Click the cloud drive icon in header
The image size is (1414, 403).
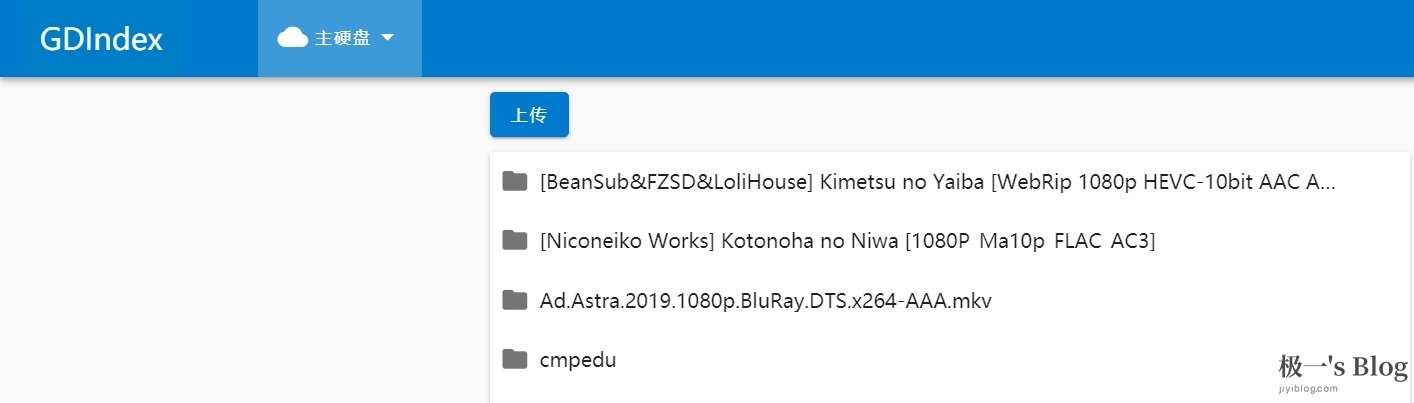coord(292,38)
